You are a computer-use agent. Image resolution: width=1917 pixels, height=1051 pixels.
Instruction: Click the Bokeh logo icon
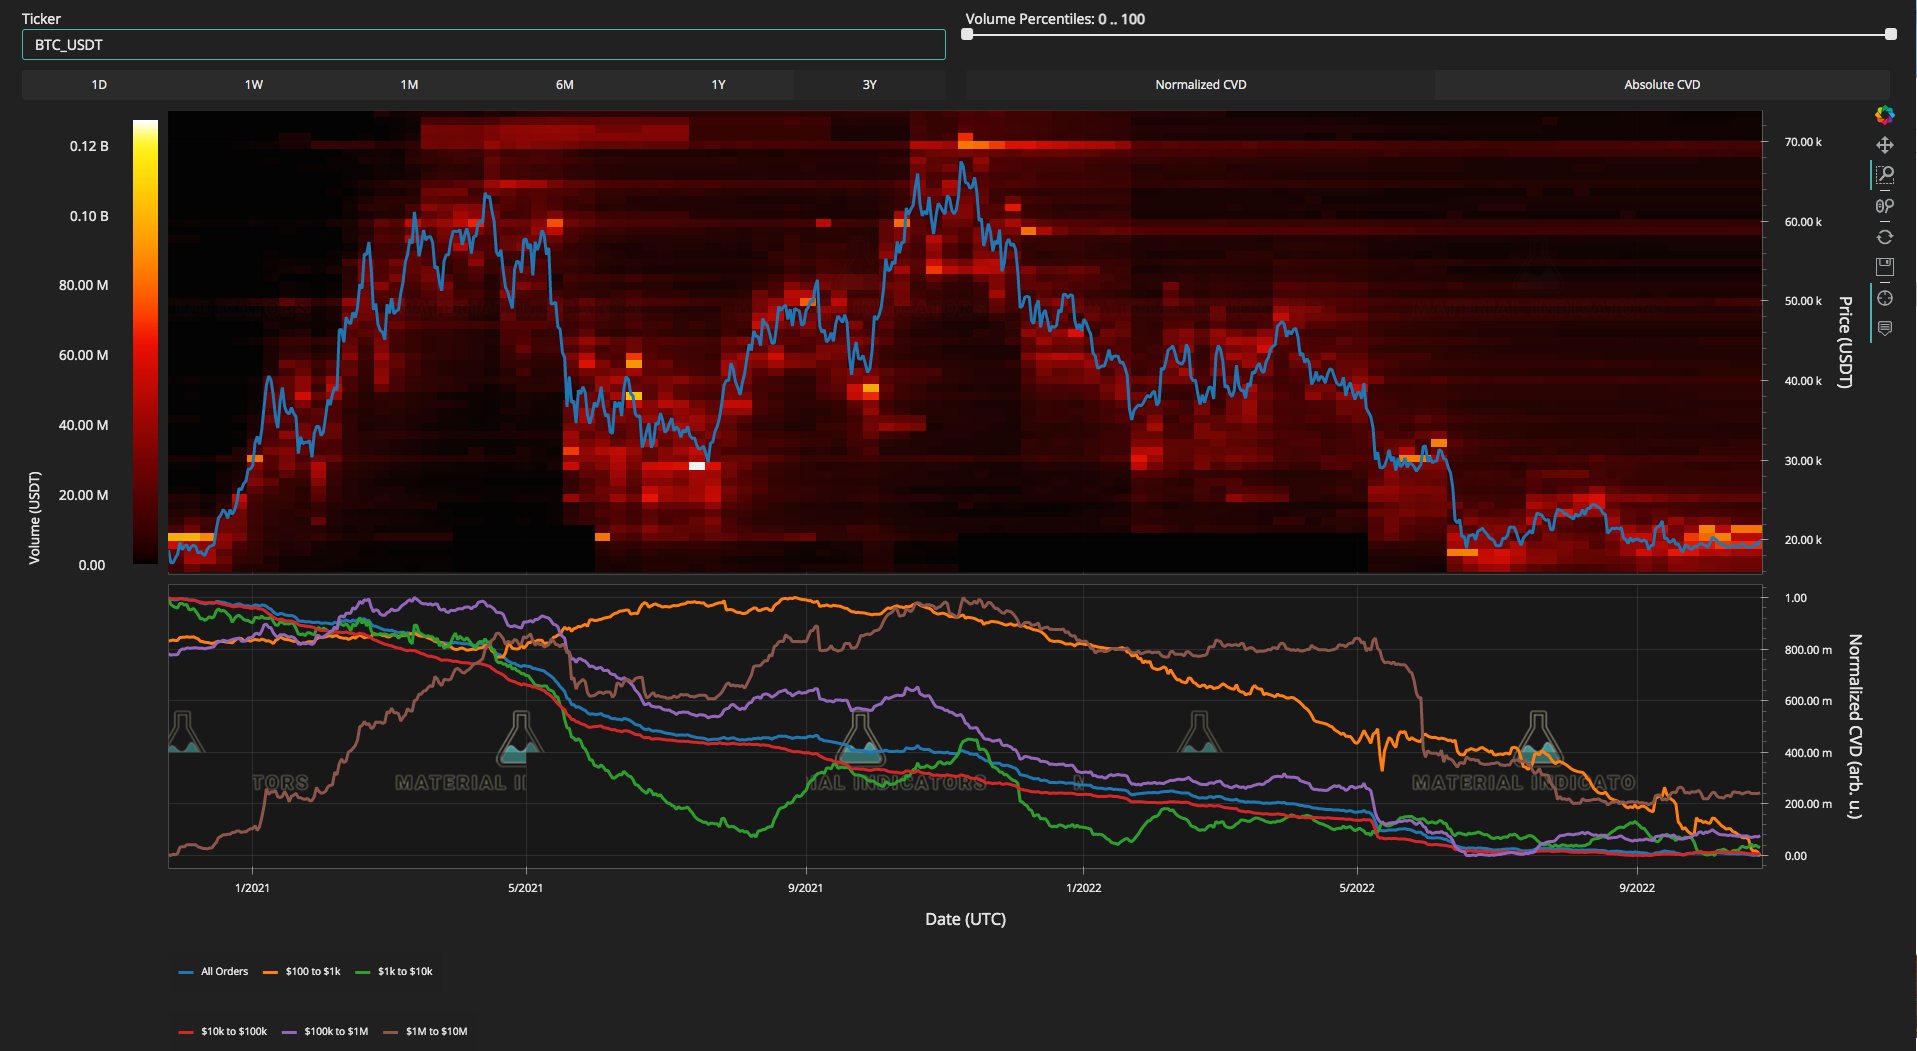click(x=1884, y=115)
